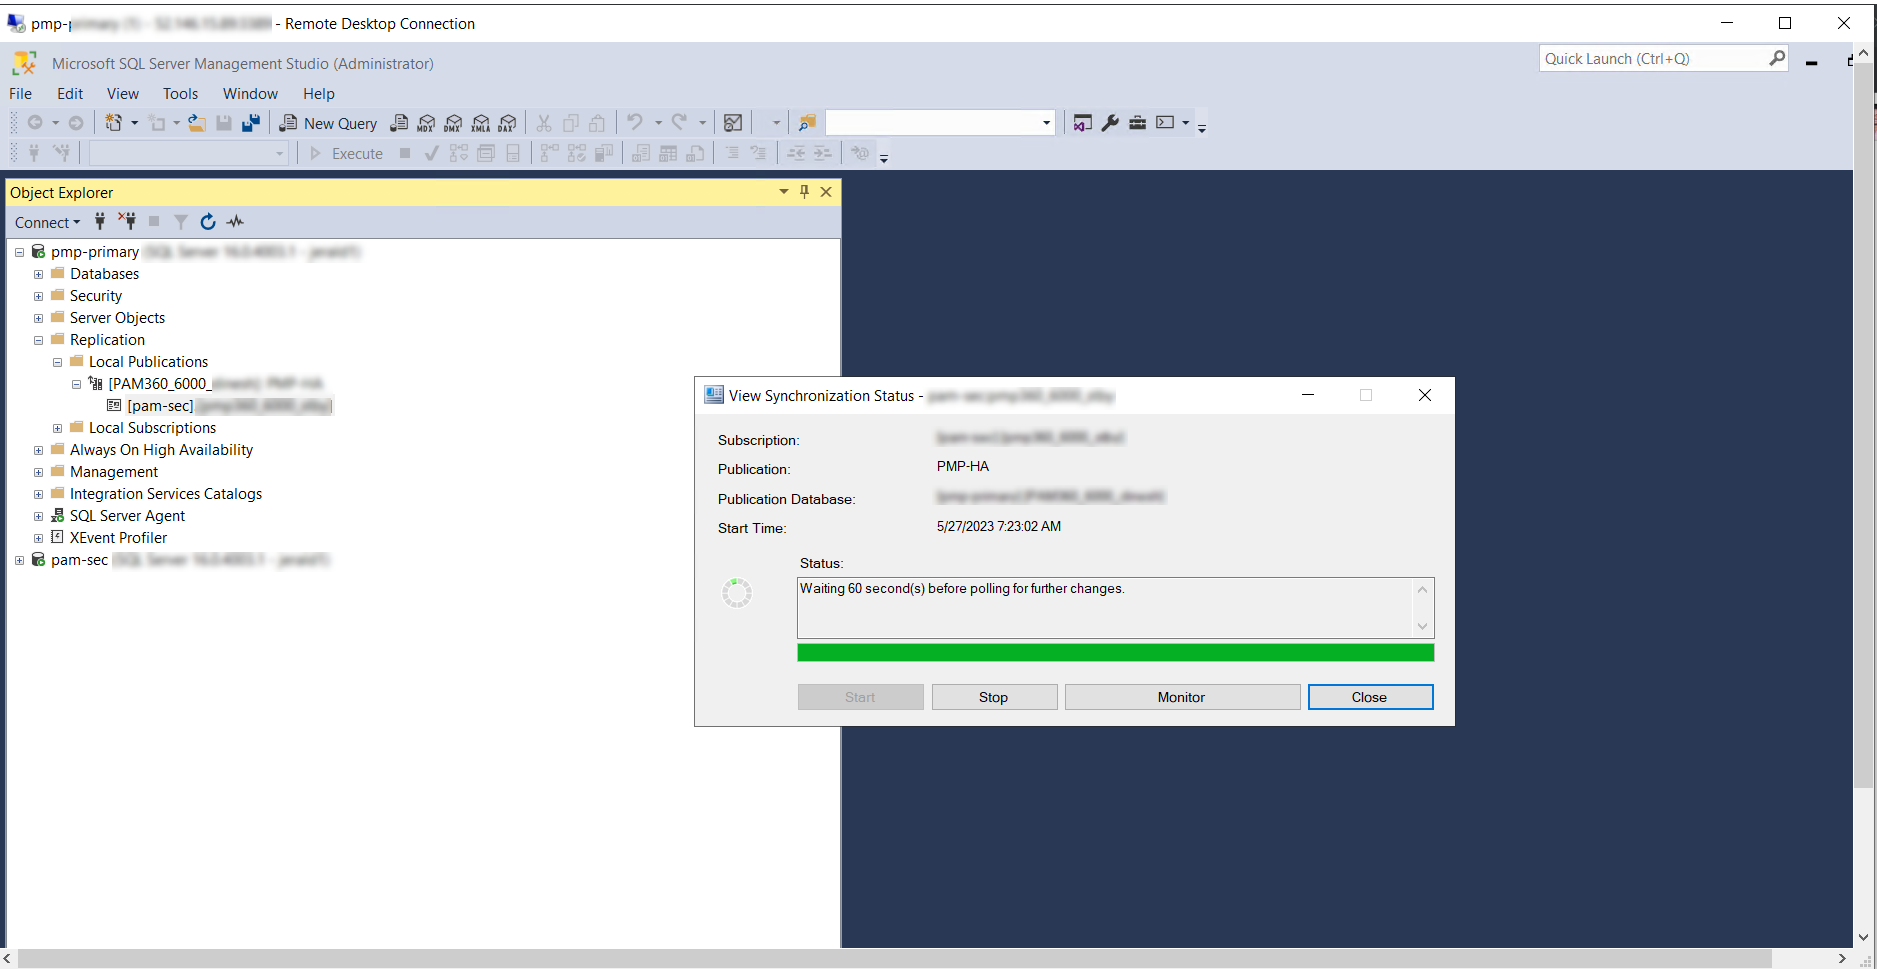Click Object Explorer Activity Monitor pulse icon
Viewport: 1877px width, 969px height.
pyautogui.click(x=235, y=222)
